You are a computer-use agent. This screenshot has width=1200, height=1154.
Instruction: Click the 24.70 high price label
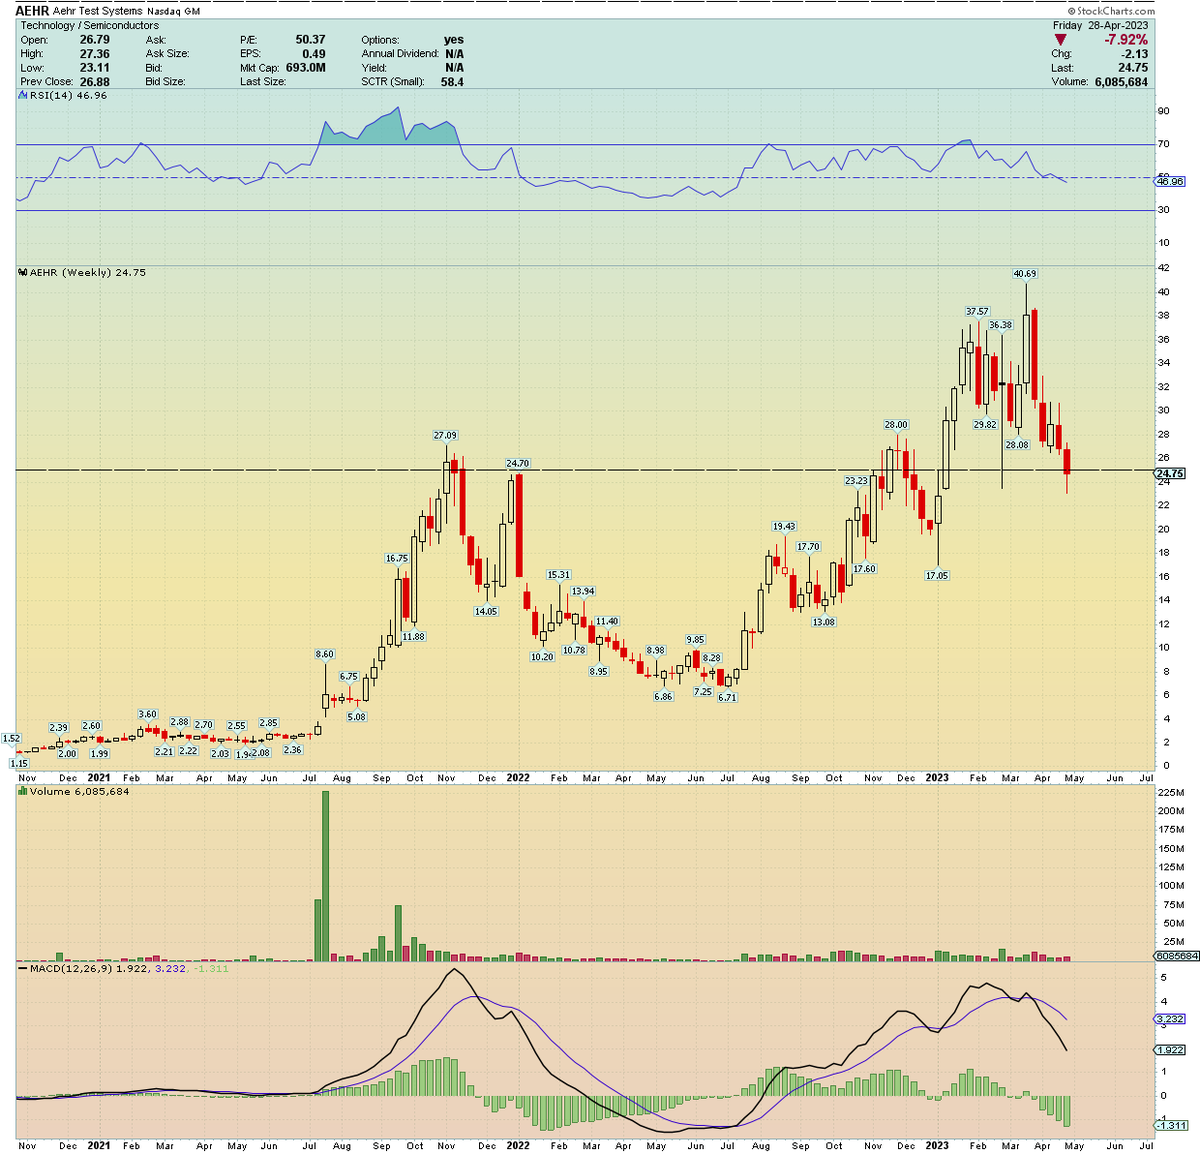click(517, 464)
